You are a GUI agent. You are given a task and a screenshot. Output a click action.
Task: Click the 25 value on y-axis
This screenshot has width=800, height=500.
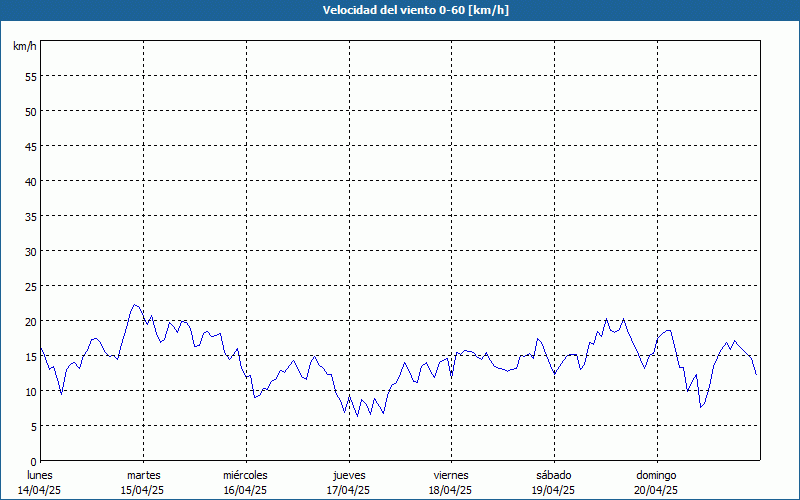[31, 287]
